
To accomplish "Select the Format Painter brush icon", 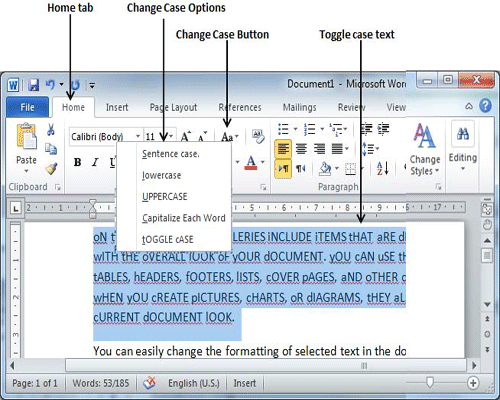I will coord(51,169).
